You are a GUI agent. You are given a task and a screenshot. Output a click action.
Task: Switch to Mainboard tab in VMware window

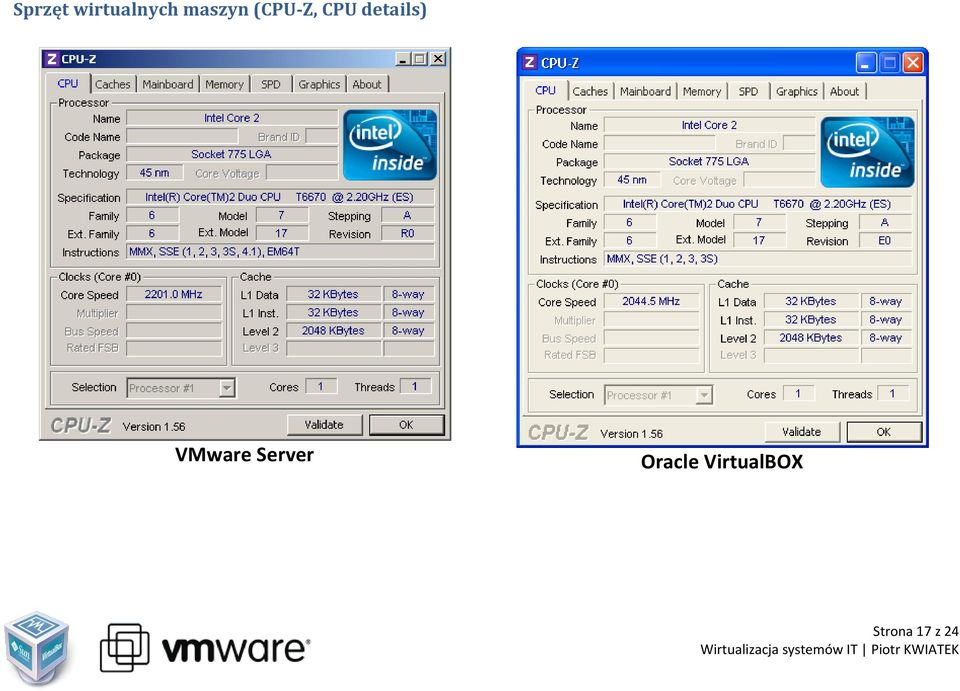tap(168, 84)
